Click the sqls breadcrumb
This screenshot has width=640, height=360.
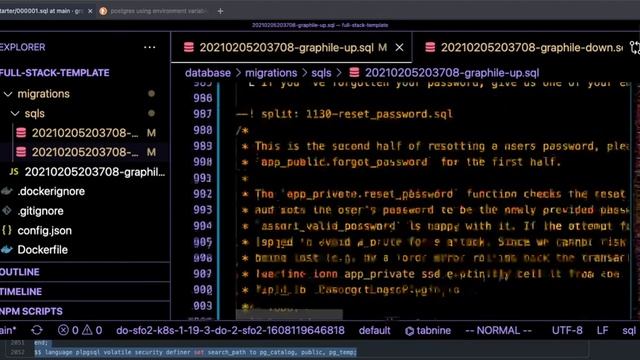point(321,73)
